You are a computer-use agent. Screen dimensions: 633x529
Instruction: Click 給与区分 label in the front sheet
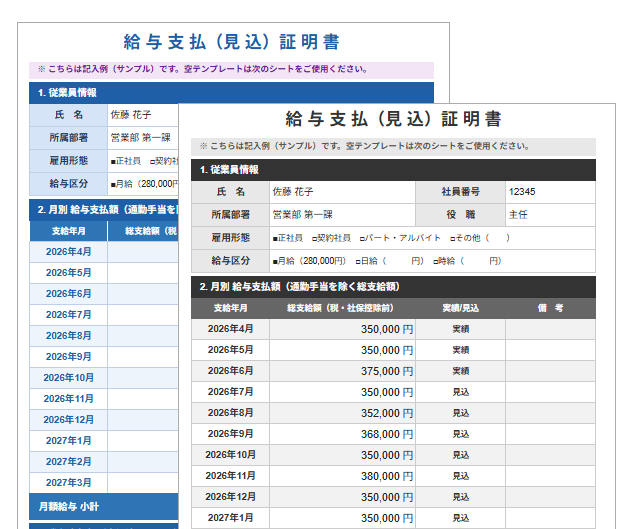(x=231, y=261)
